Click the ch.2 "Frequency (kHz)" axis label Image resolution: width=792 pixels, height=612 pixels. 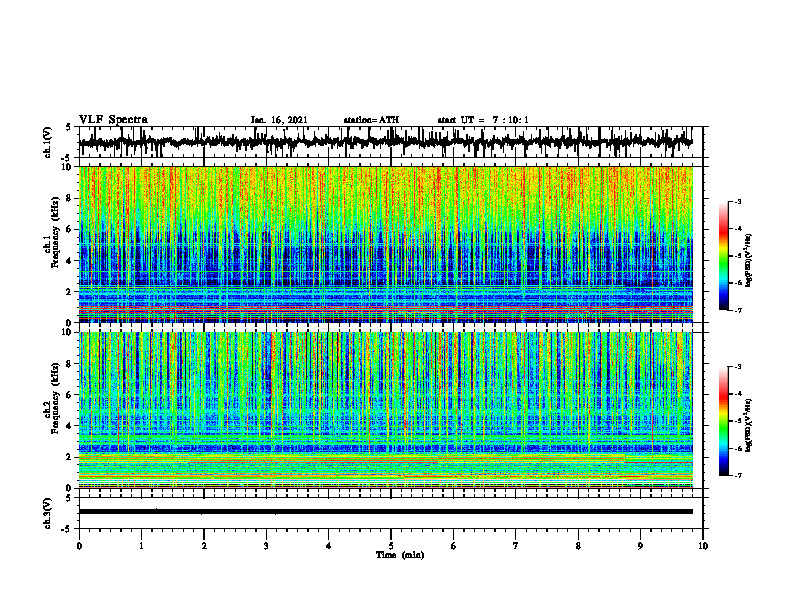55,398
